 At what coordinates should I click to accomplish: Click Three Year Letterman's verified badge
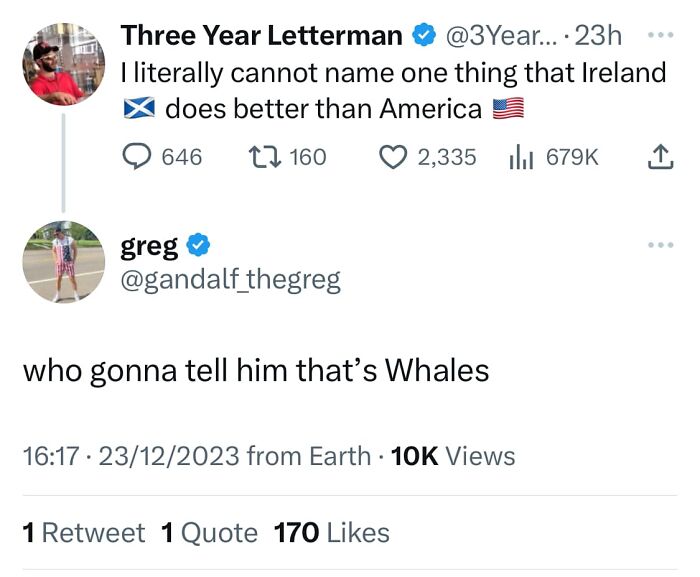tap(424, 37)
